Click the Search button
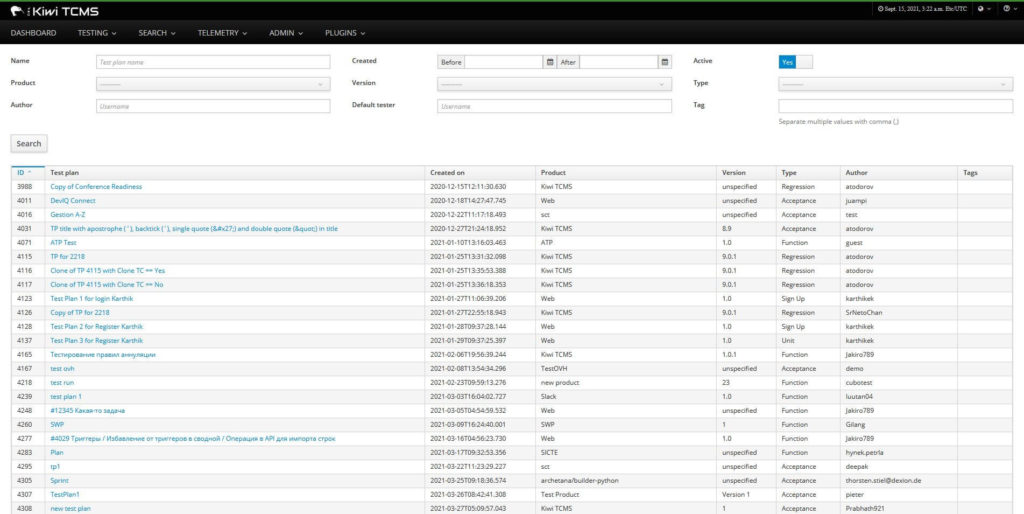The height and width of the screenshot is (514, 1024). click(29, 144)
